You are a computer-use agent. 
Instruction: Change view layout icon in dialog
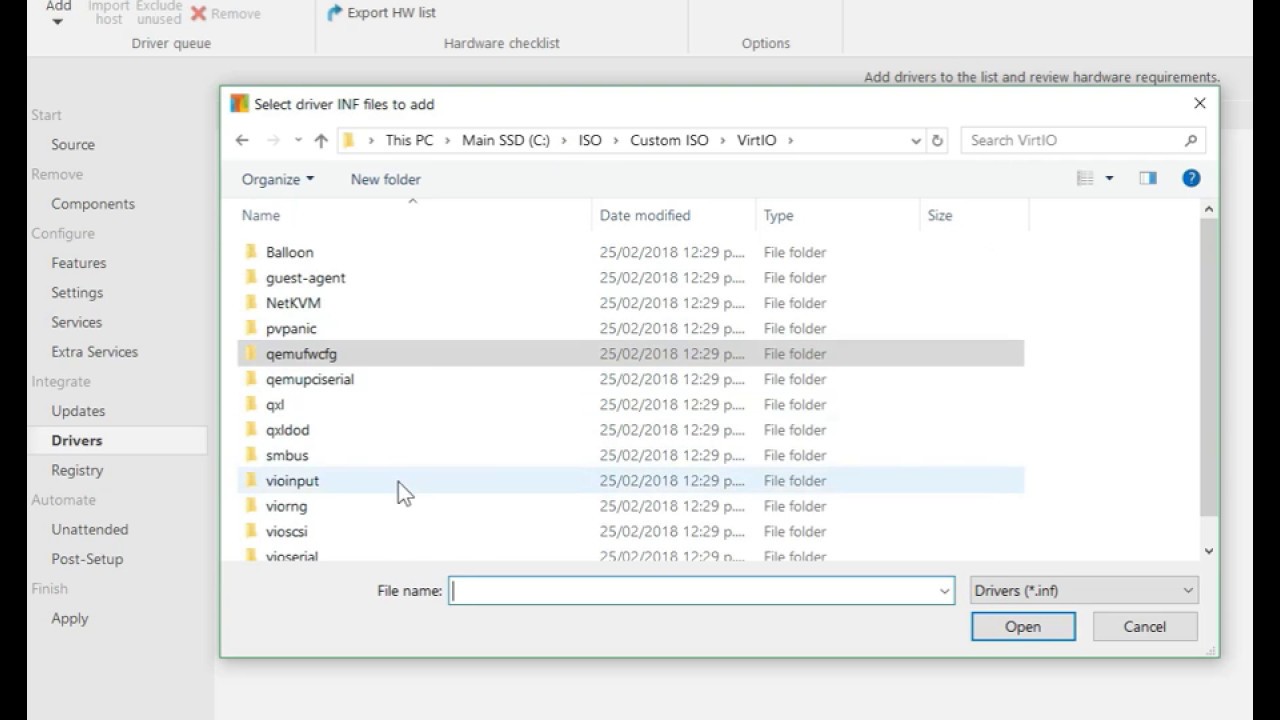tap(1085, 178)
